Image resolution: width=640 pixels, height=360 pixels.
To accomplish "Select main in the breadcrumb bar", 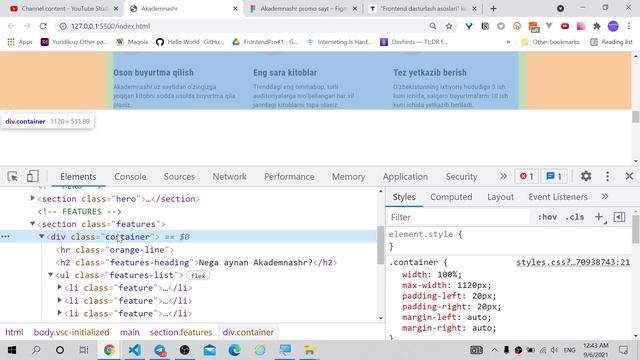I will 130,332.
